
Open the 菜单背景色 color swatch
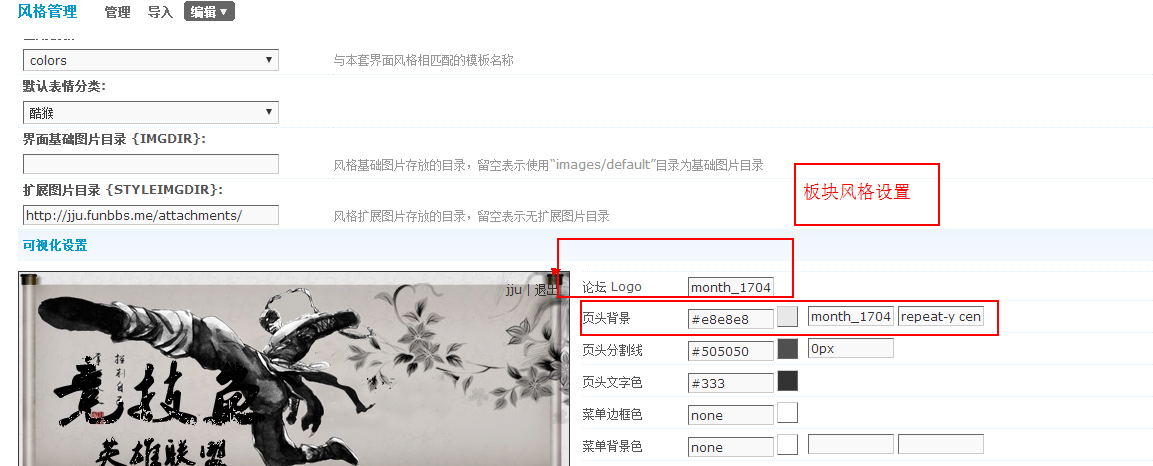pos(788,445)
